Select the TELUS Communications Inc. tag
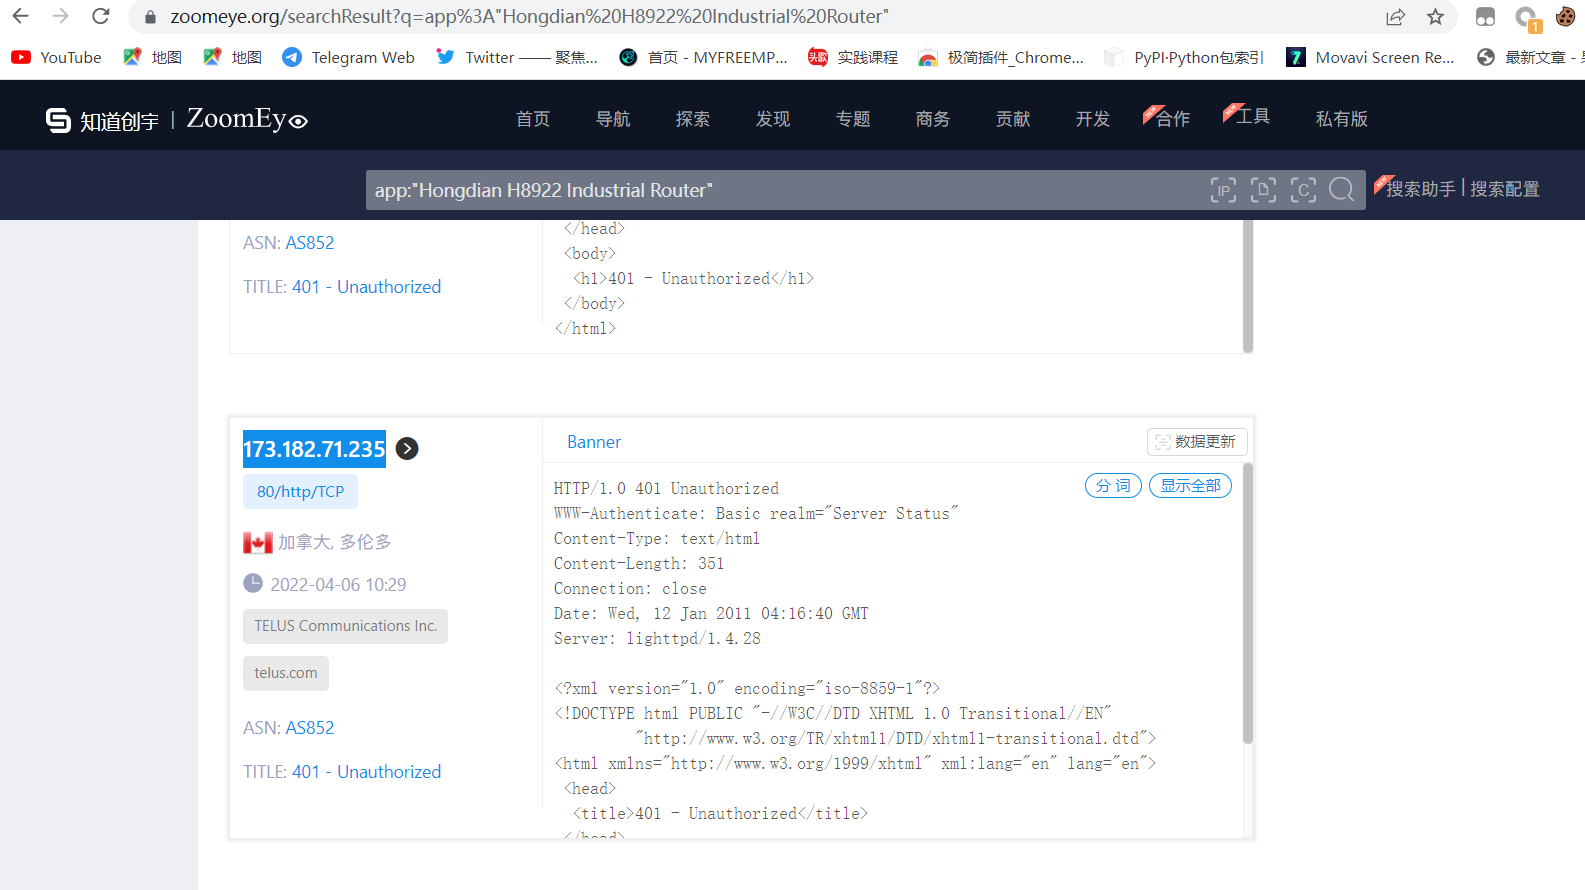Image resolution: width=1585 pixels, height=890 pixels. [x=345, y=626]
